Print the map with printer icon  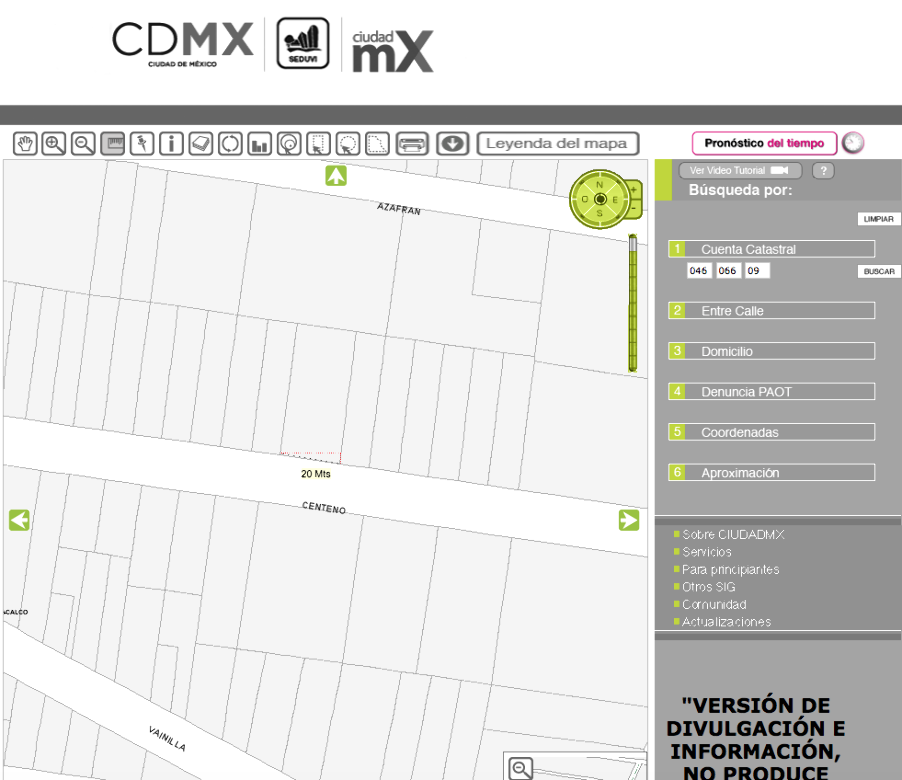pyautogui.click(x=412, y=144)
